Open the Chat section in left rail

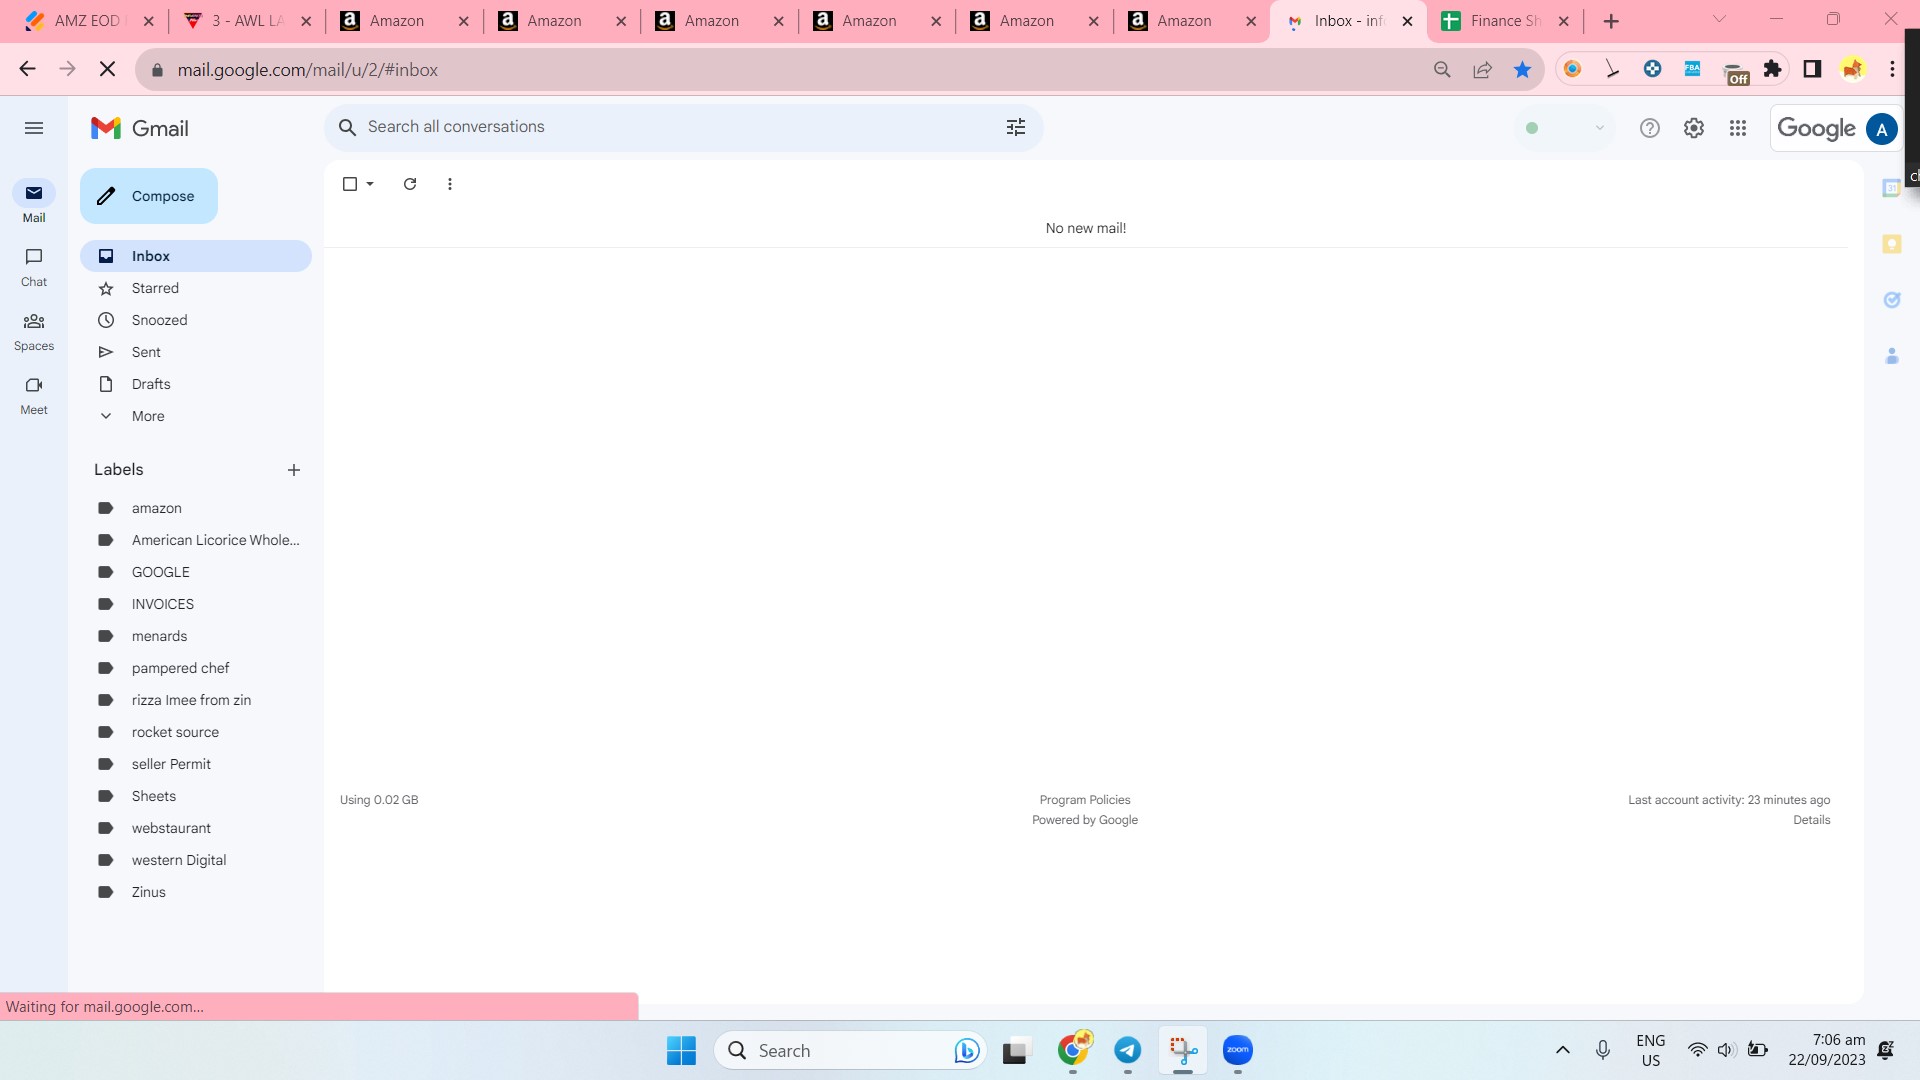(x=34, y=267)
